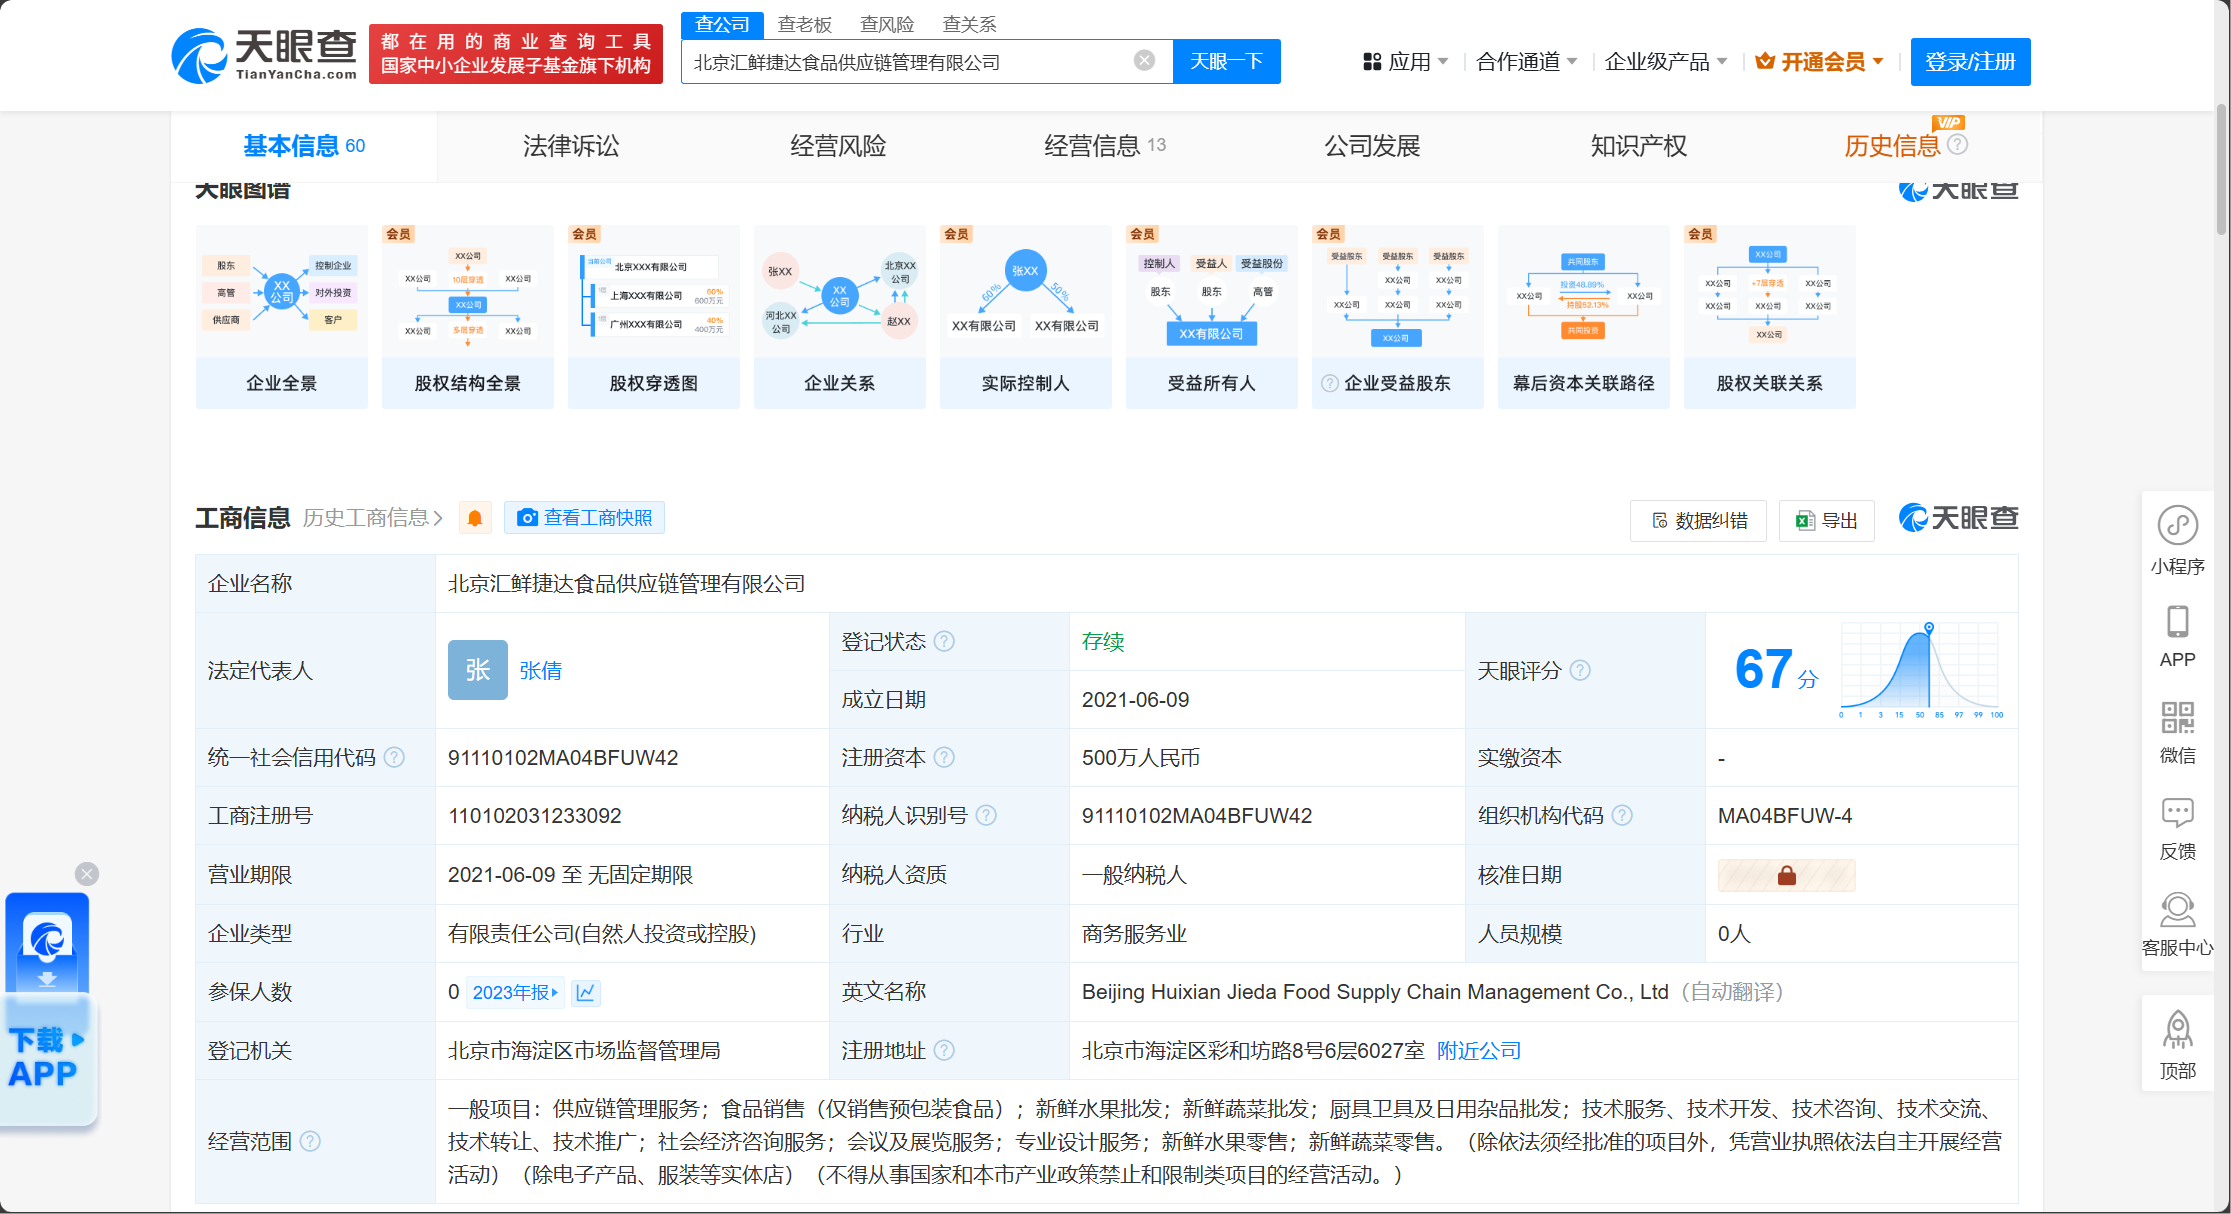
Task: Expand the 2023年报 selector
Action: click(515, 992)
